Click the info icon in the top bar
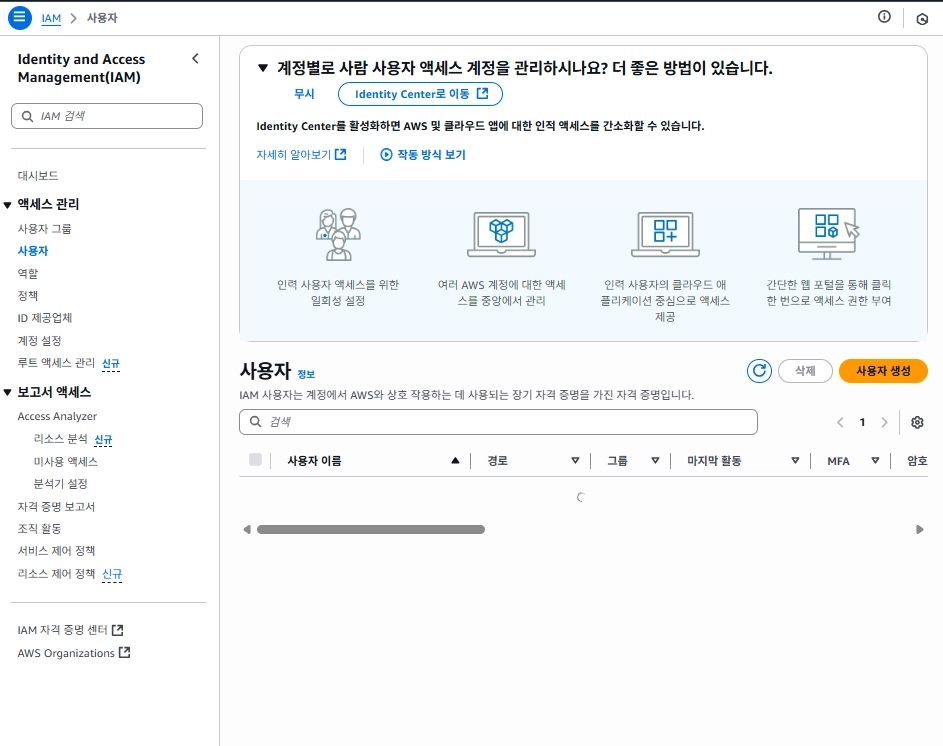 click(882, 16)
